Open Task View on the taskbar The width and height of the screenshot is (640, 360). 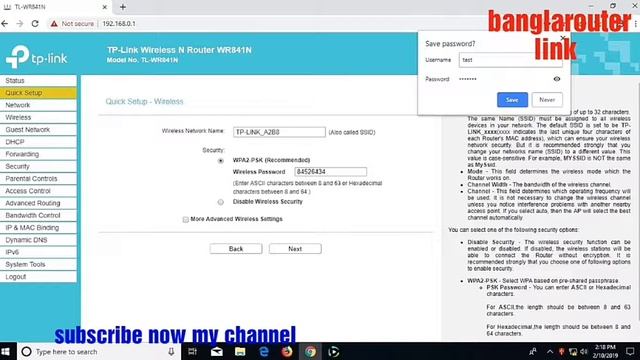pyautogui.click(x=193, y=351)
